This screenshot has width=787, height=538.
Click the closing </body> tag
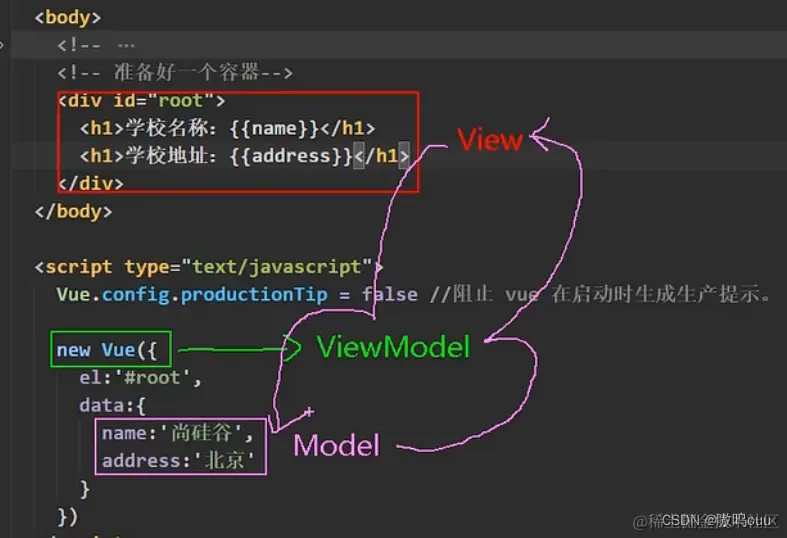click(x=73, y=211)
